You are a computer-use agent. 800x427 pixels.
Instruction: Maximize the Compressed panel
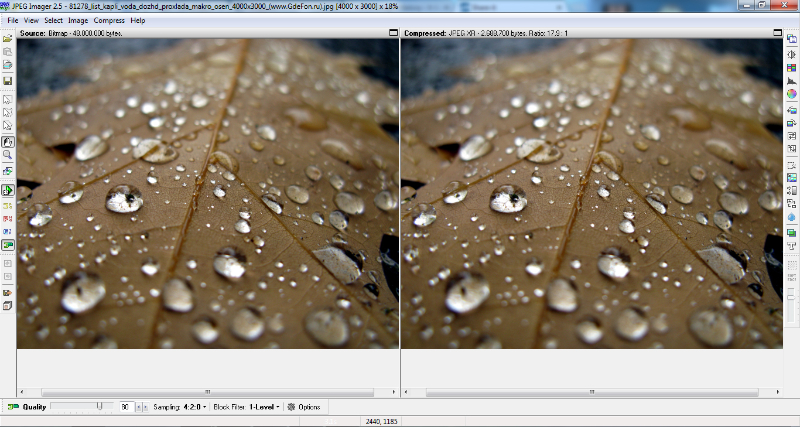coord(777,32)
